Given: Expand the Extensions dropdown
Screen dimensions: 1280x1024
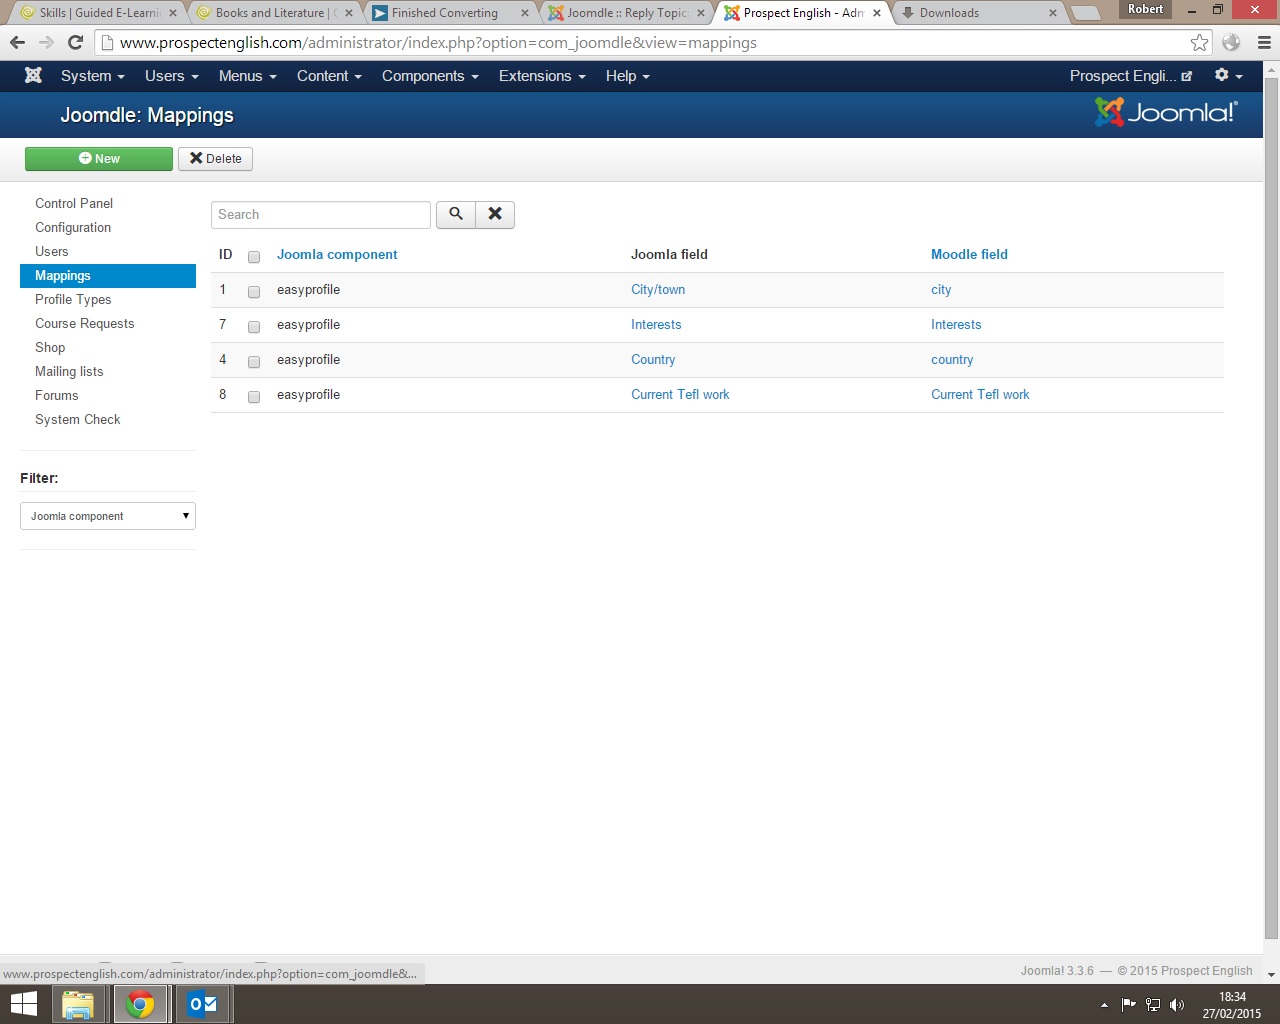Looking at the screenshot, I should [542, 76].
